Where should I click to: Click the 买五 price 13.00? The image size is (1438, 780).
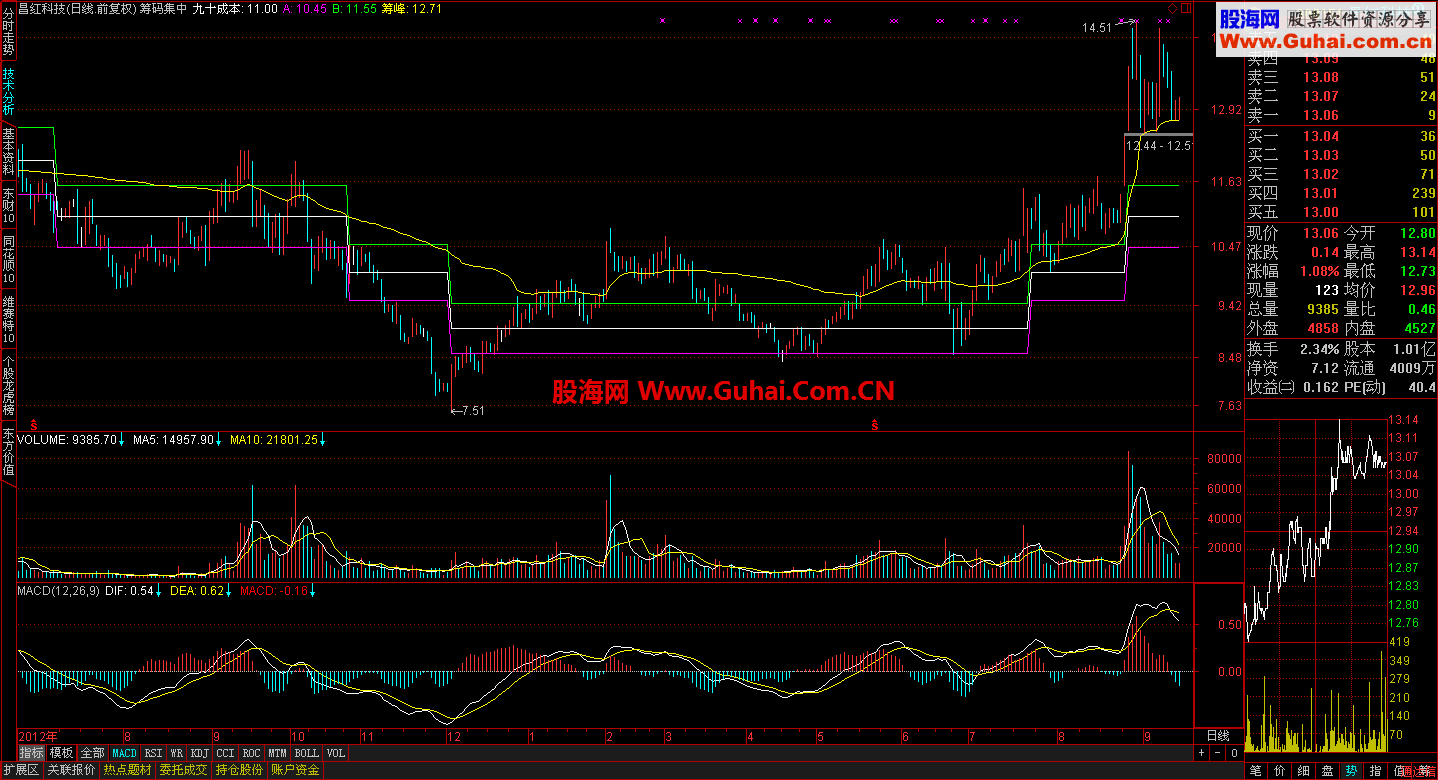(1320, 212)
